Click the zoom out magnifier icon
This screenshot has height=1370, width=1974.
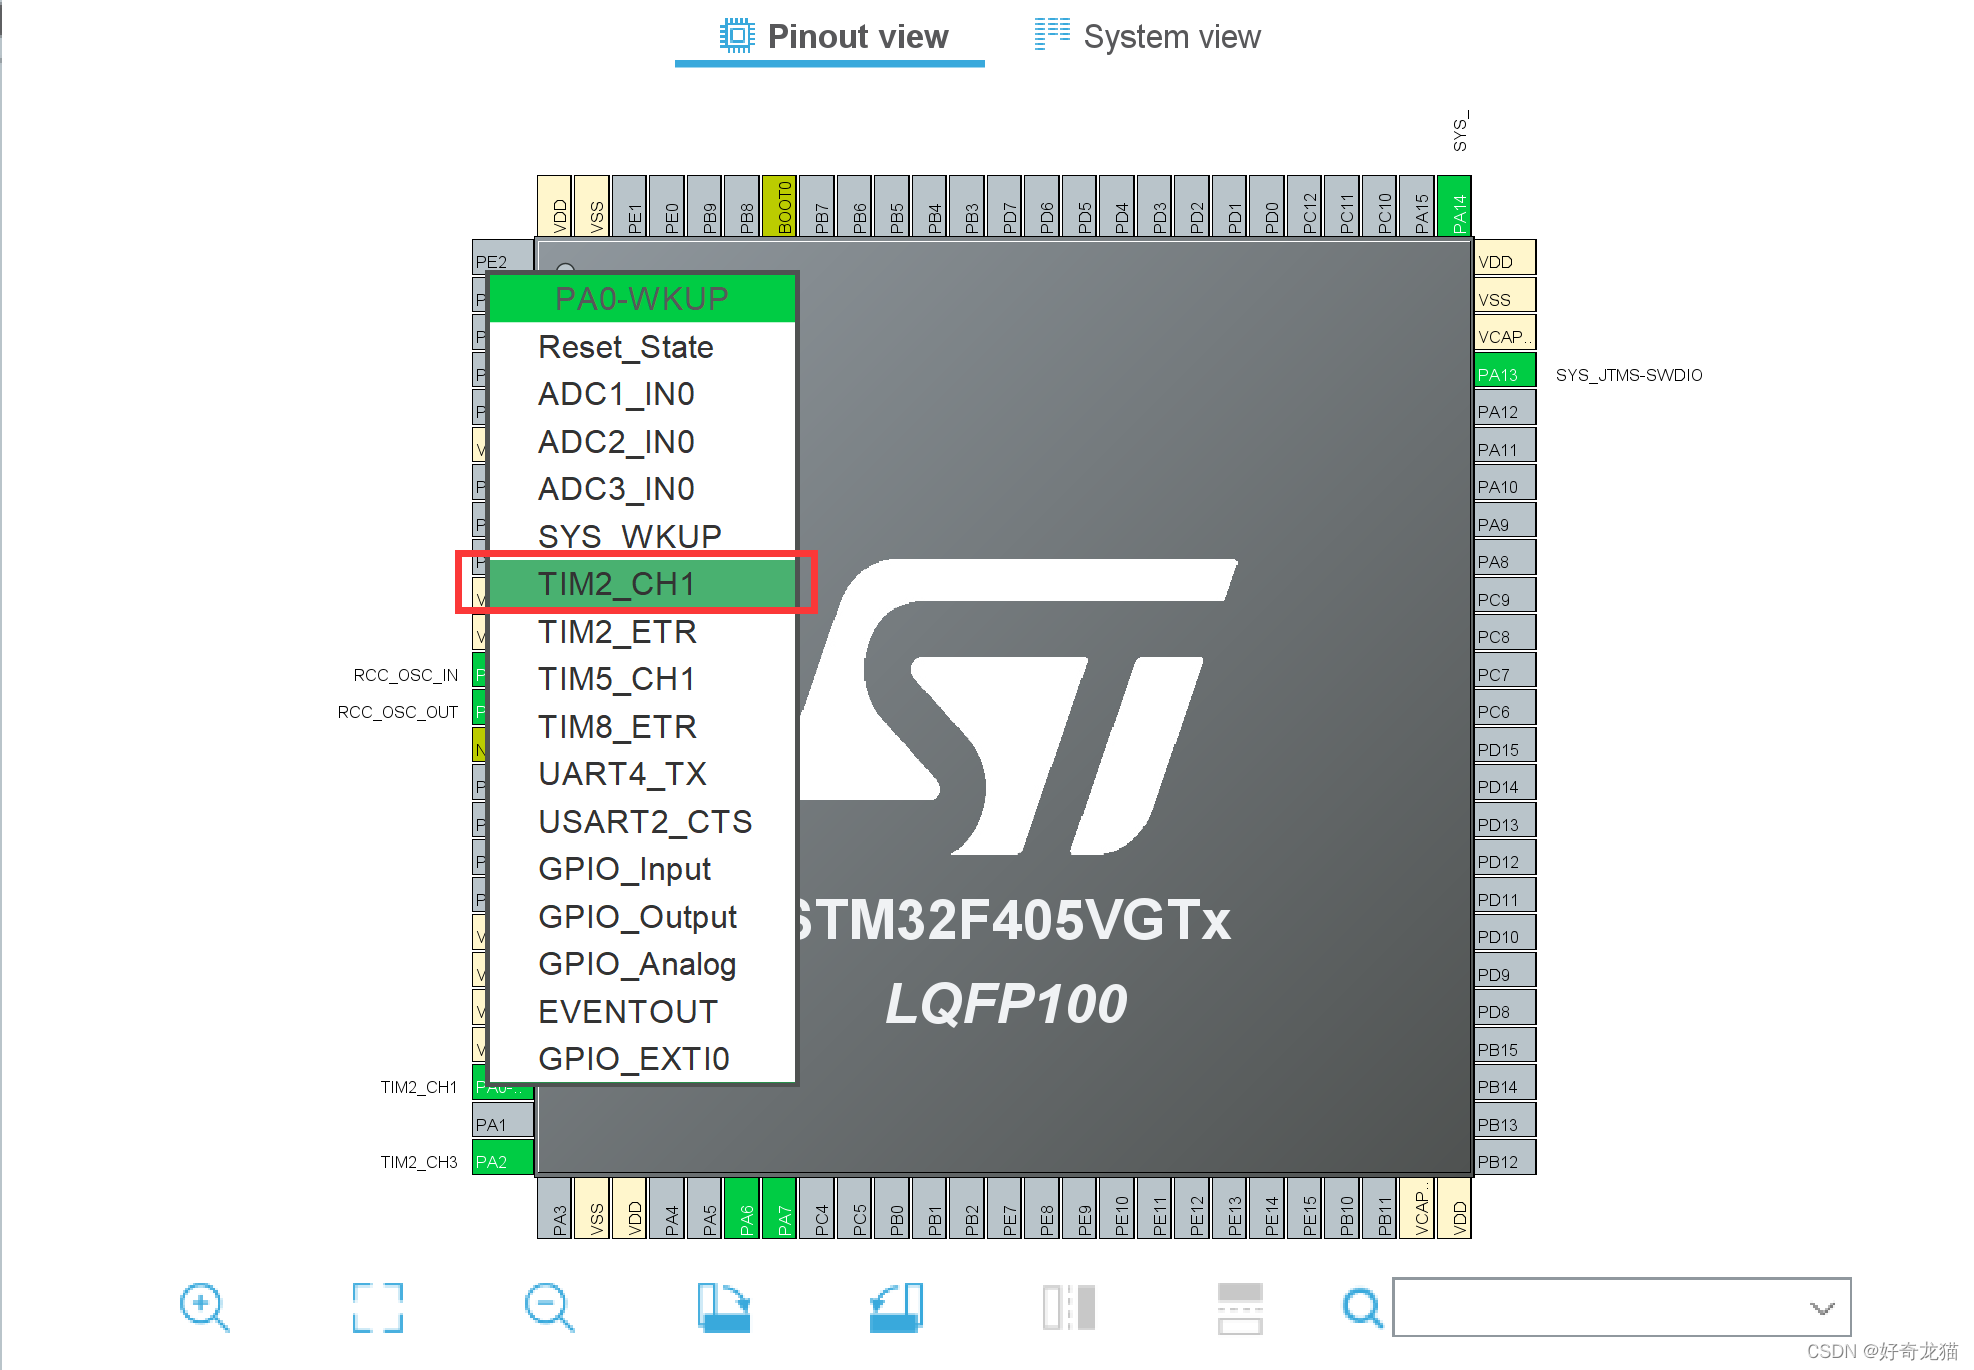point(549,1307)
